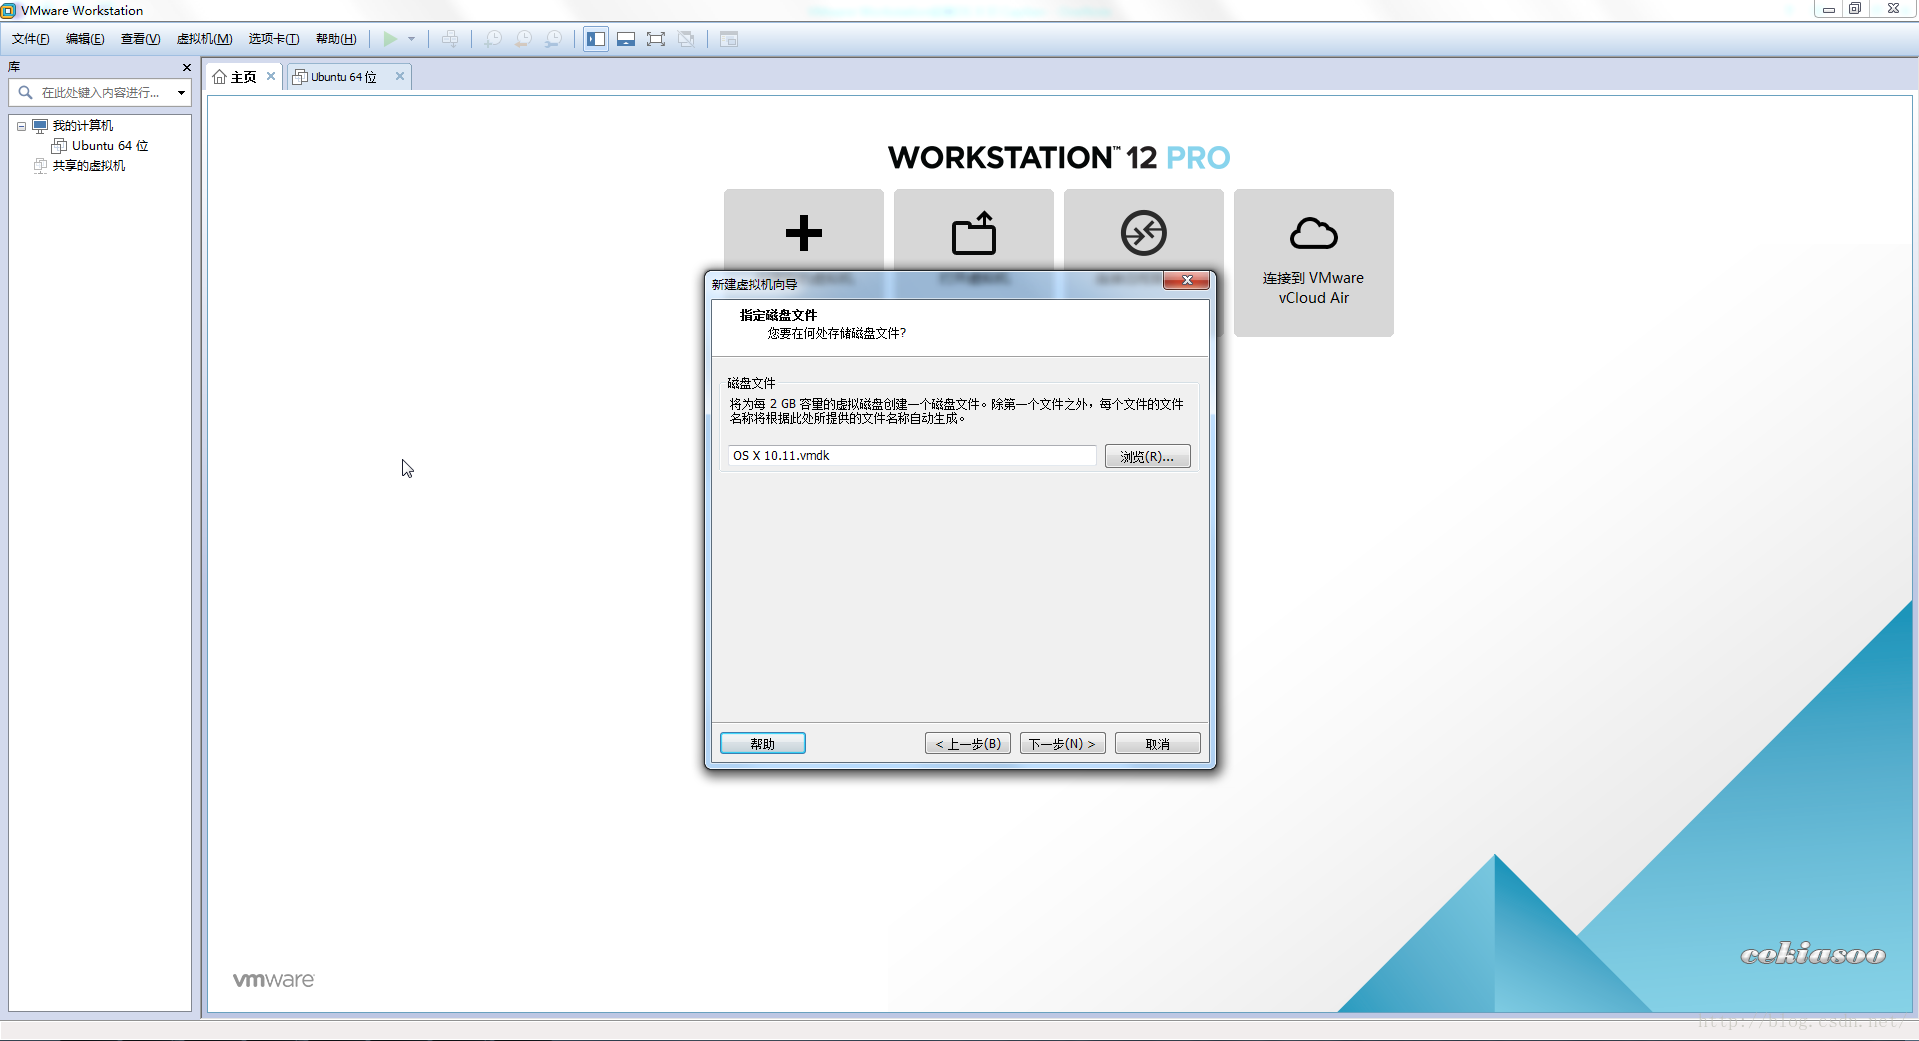Image resolution: width=1919 pixels, height=1041 pixels.
Task: Select Ubuntu 64 位 in the library tree
Action: [110, 146]
